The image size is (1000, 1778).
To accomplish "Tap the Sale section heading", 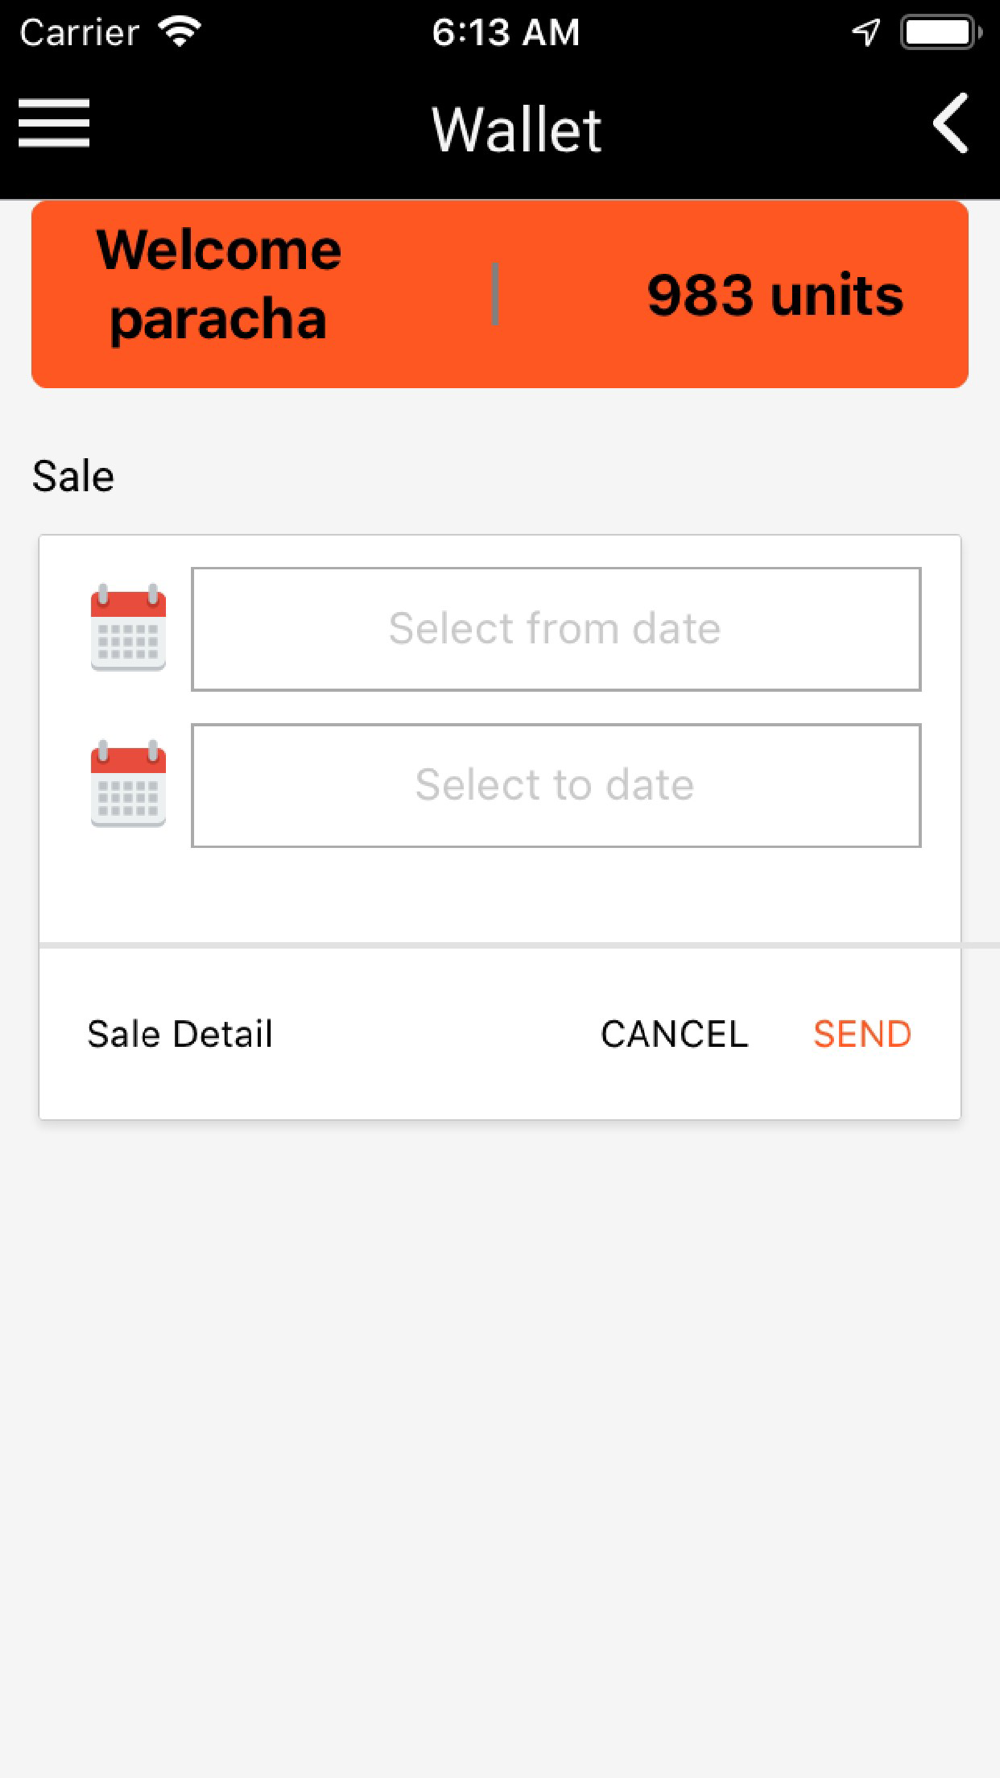I will 73,476.
